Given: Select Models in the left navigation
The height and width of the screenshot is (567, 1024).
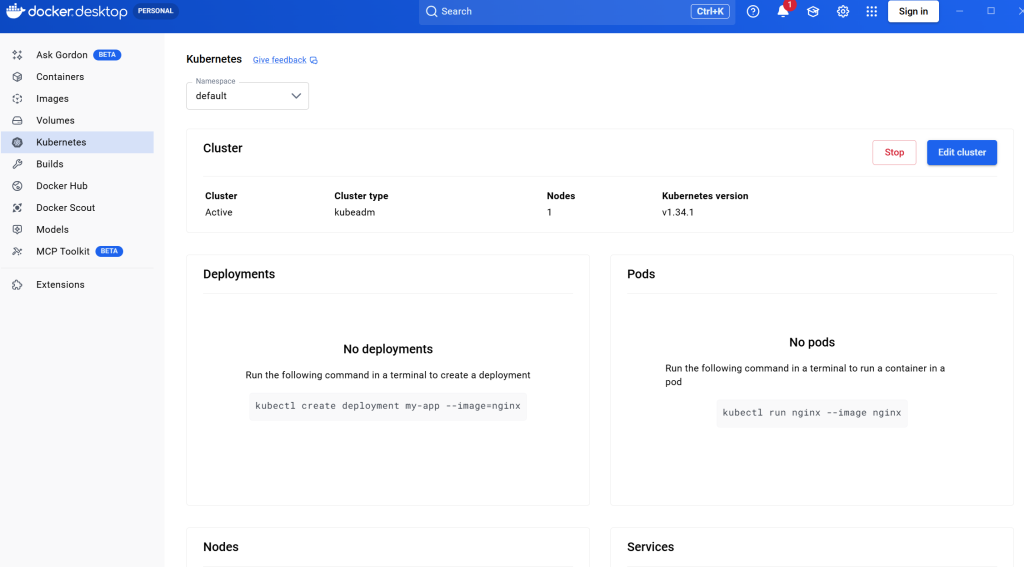Looking at the screenshot, I should 52,230.
